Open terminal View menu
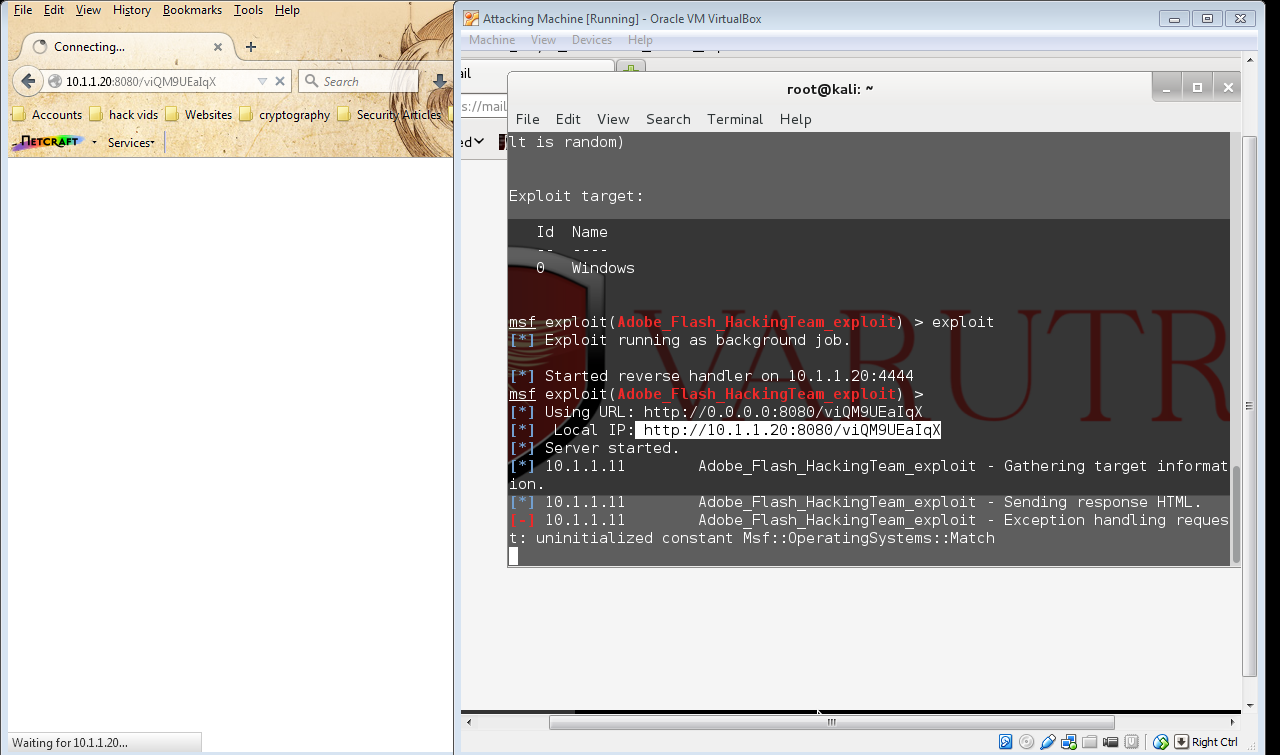The width and height of the screenshot is (1280, 755). pos(613,119)
